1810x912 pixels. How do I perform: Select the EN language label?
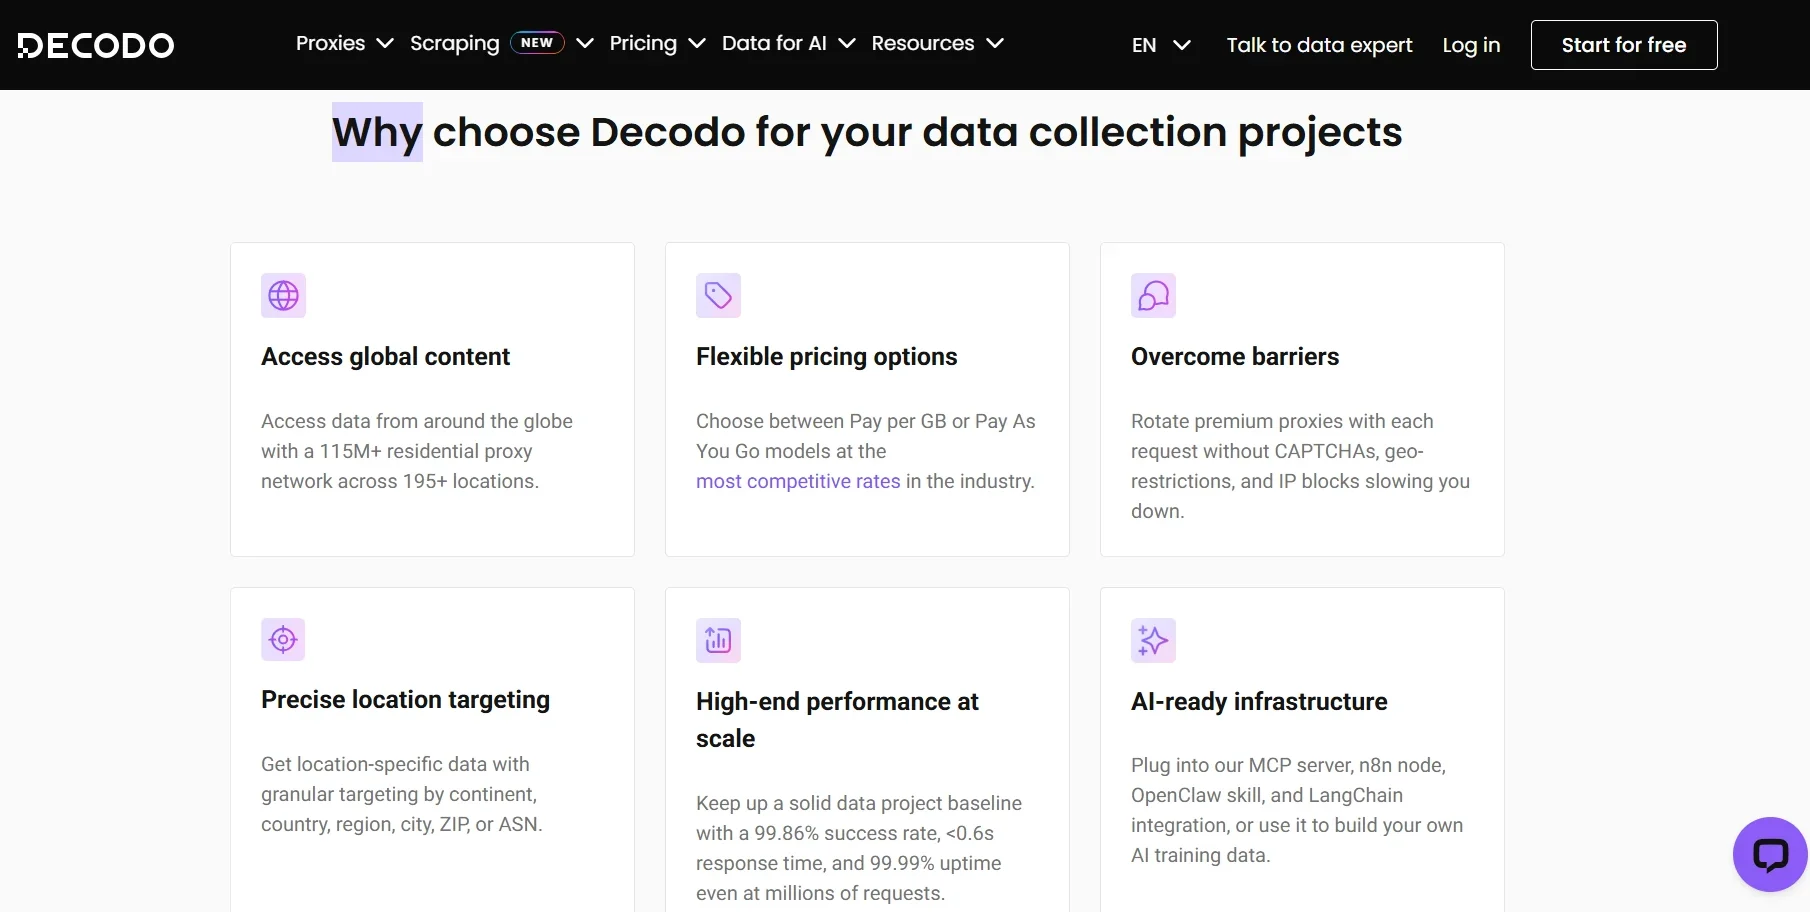(1144, 45)
